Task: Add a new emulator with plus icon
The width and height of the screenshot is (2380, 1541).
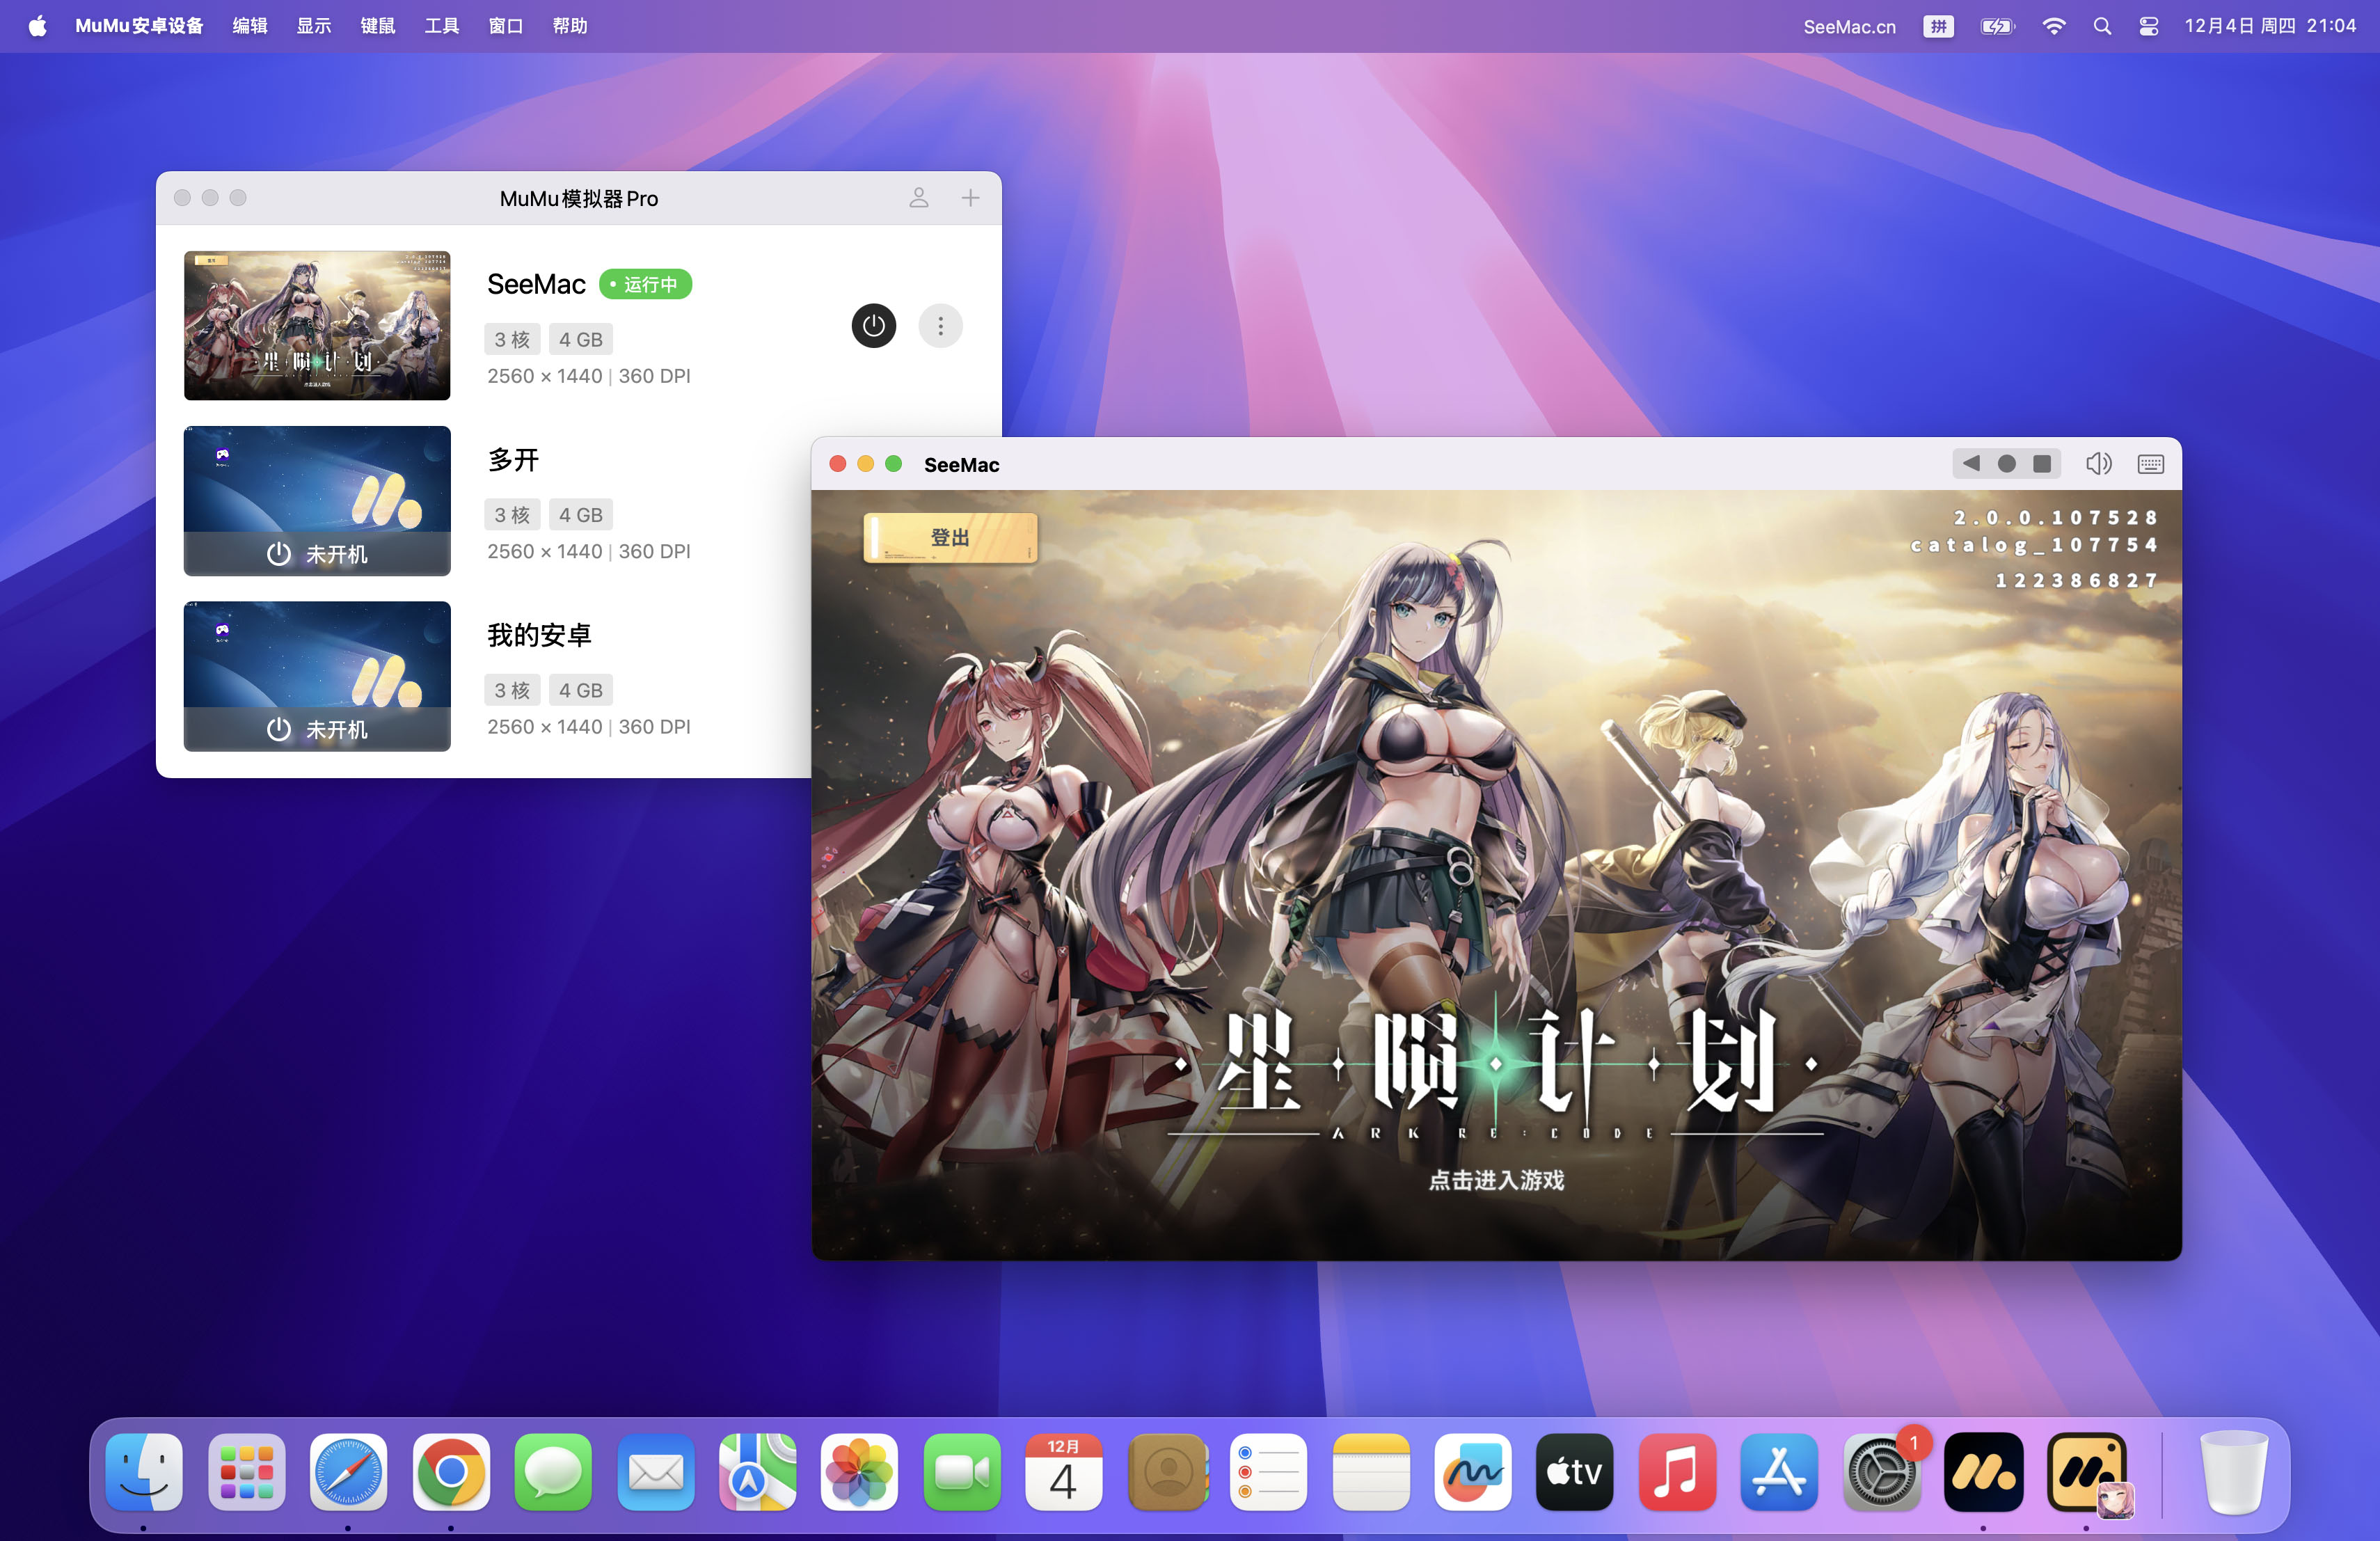Action: click(970, 198)
